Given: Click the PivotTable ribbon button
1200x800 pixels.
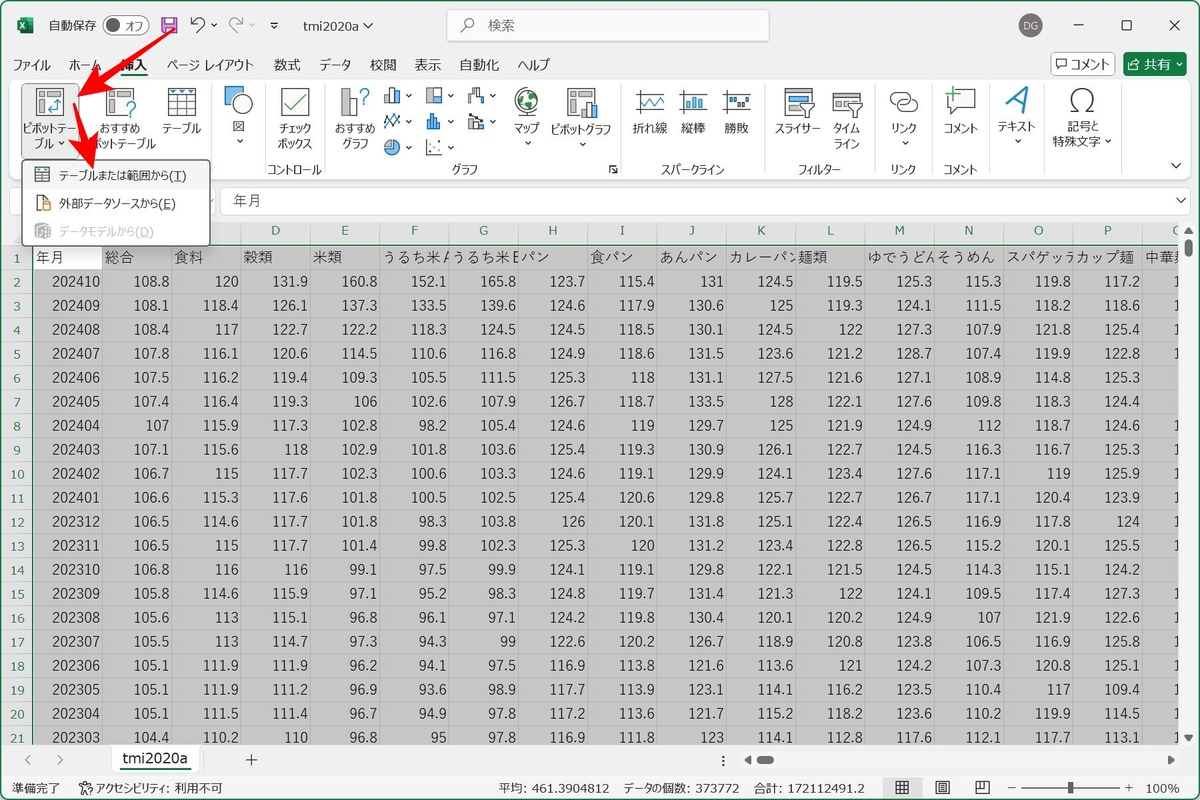Looking at the screenshot, I should tap(49, 118).
